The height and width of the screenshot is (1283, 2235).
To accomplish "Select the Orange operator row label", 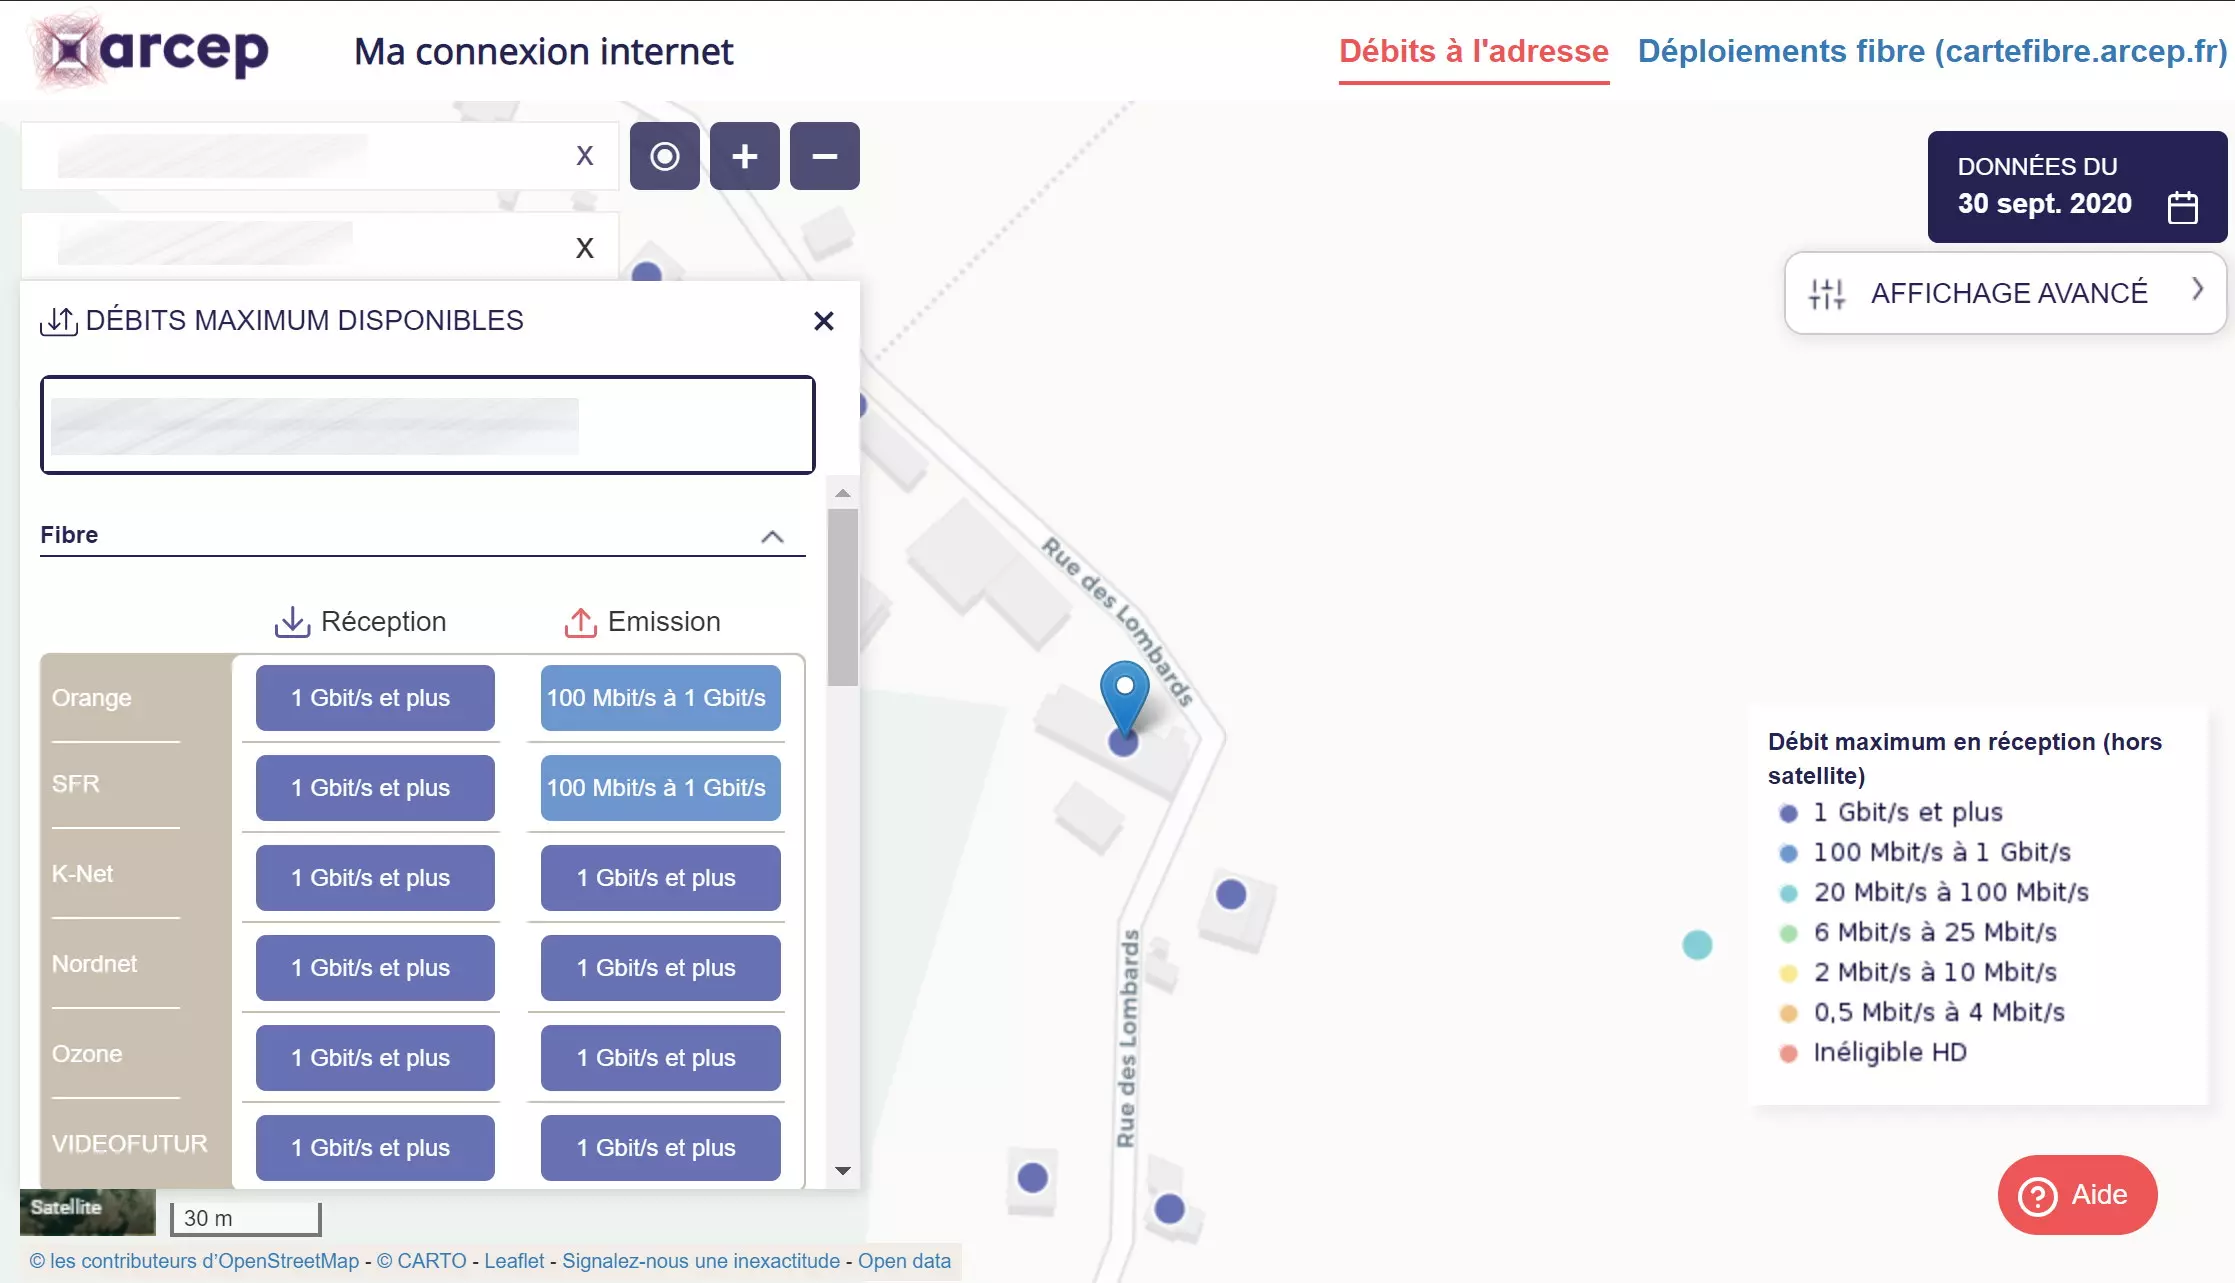I will (92, 698).
